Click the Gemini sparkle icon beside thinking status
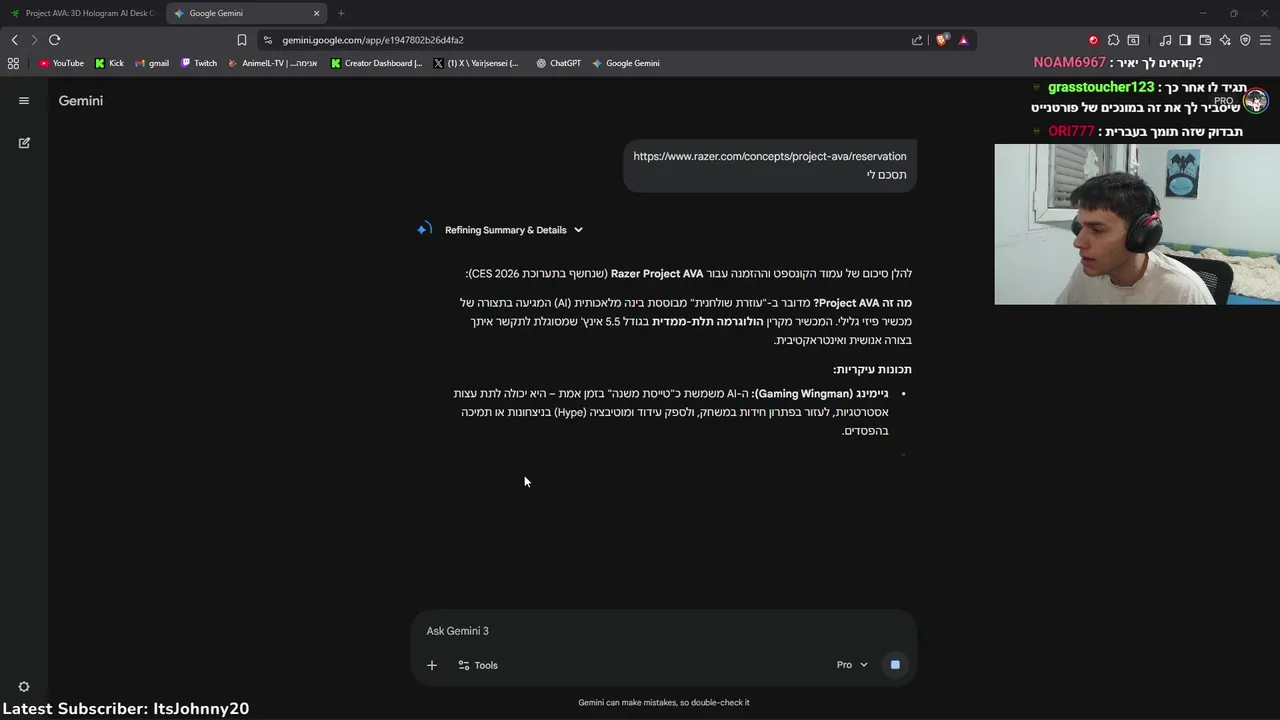The height and width of the screenshot is (720, 1280). (424, 229)
